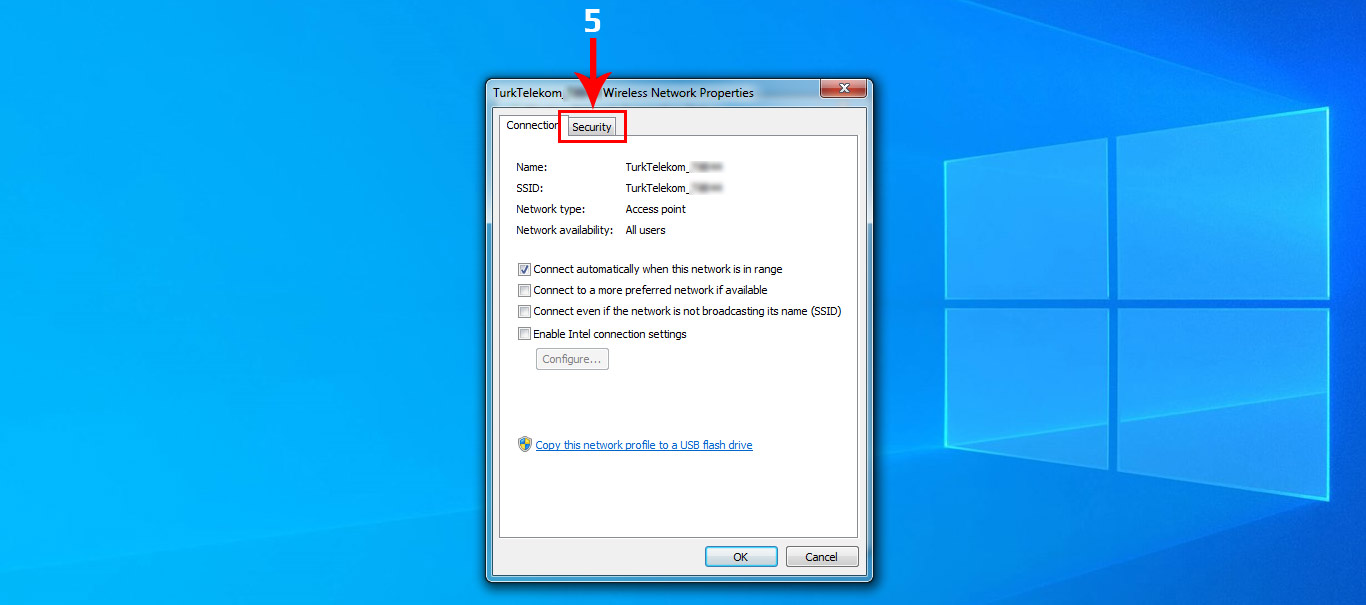Cancel the Wireless Network Properties dialog
This screenshot has width=1366, height=605.
point(822,557)
